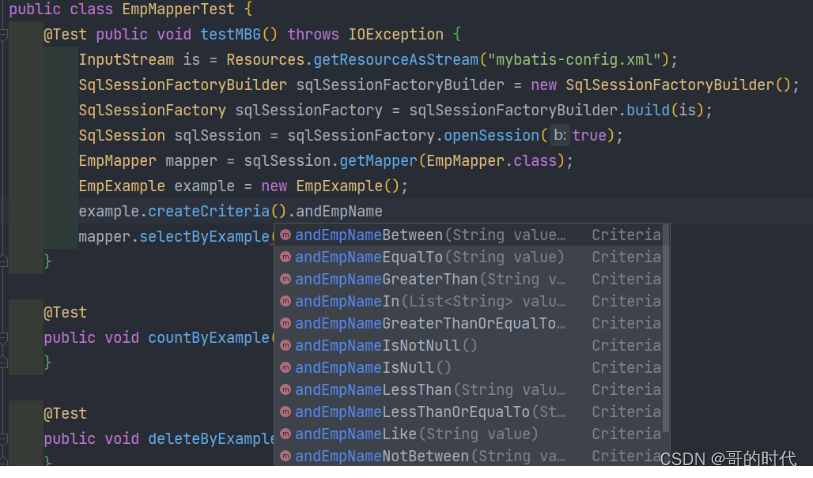Click the testMBG method name
The width and height of the screenshot is (813, 478).
(x=231, y=35)
